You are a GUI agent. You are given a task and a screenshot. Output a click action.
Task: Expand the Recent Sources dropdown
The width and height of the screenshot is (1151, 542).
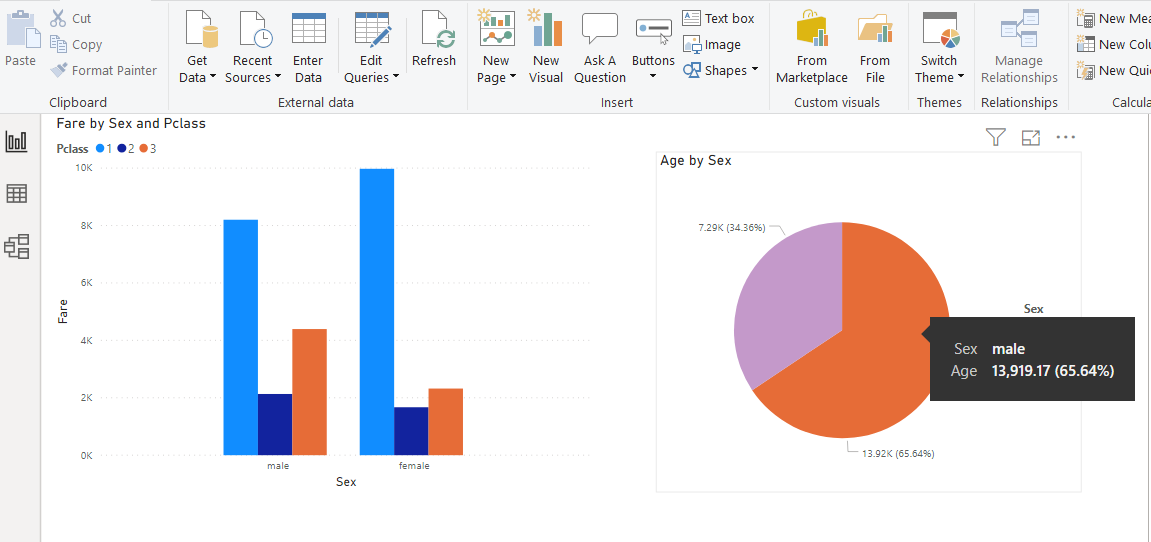click(x=253, y=77)
